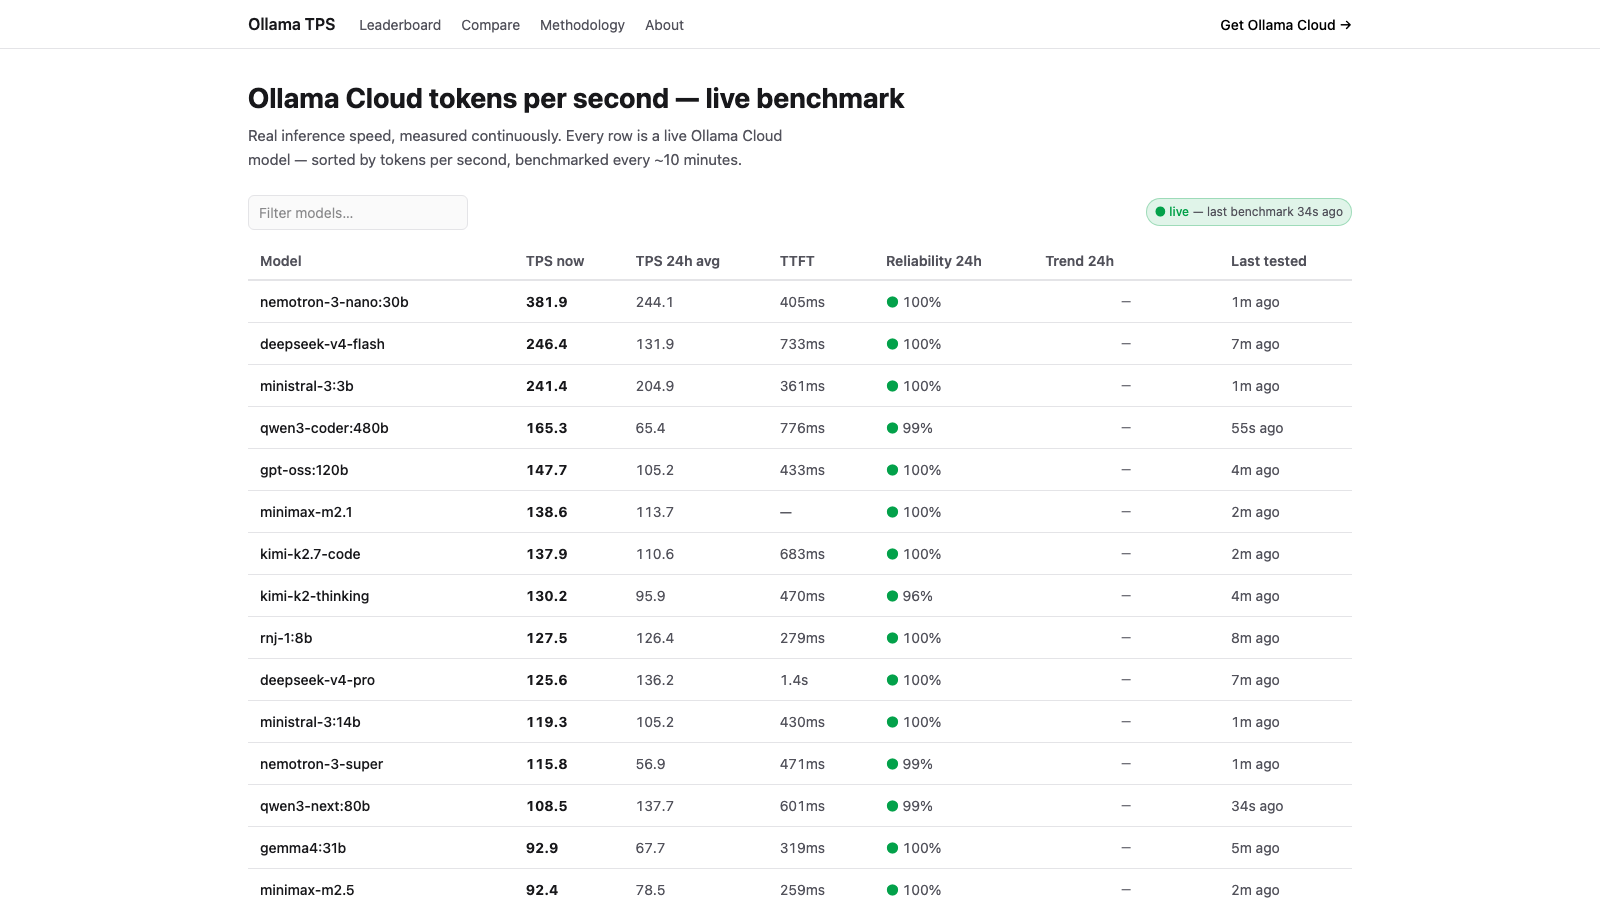
Task: Select the deepseek-v4-flash model name
Action: 322,344
